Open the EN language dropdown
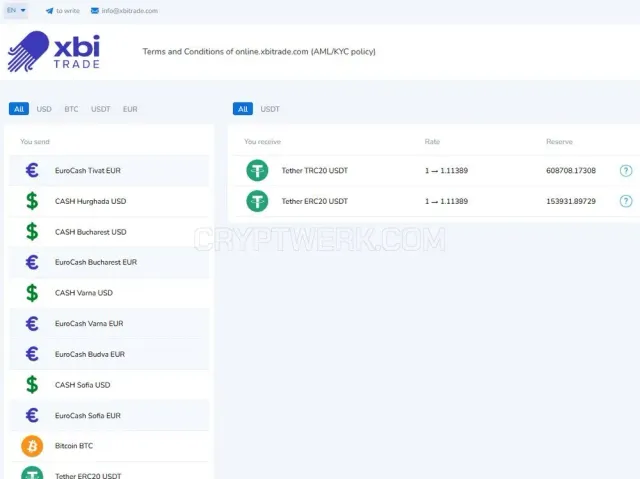This screenshot has height=479, width=640. (x=16, y=10)
